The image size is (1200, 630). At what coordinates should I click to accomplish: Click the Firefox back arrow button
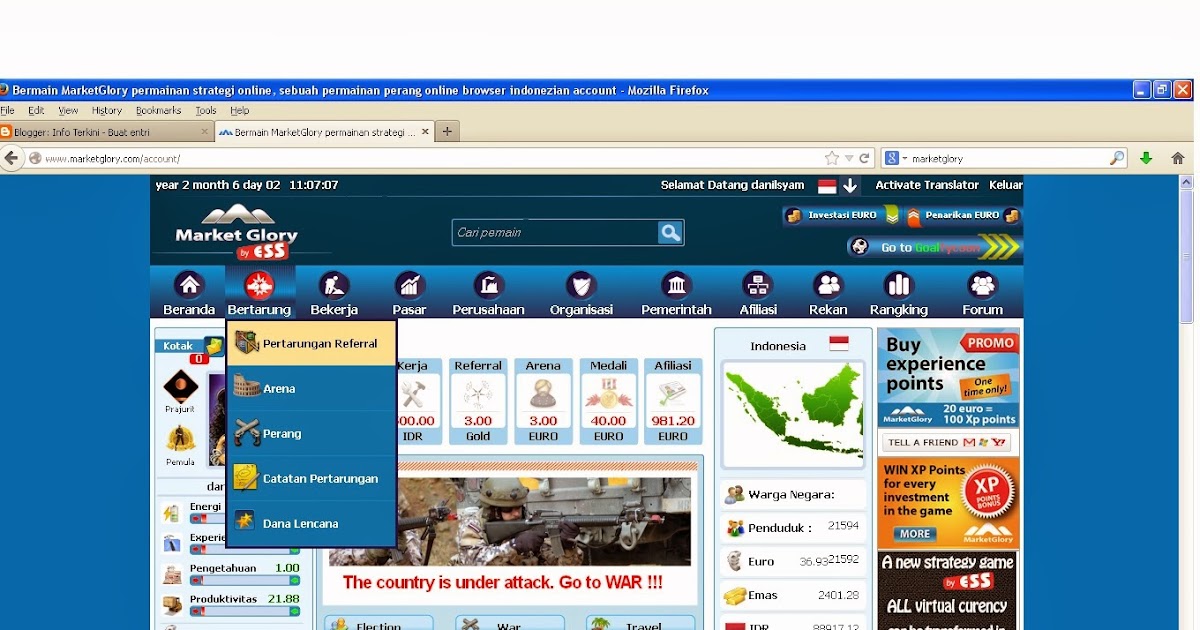tap(12, 158)
